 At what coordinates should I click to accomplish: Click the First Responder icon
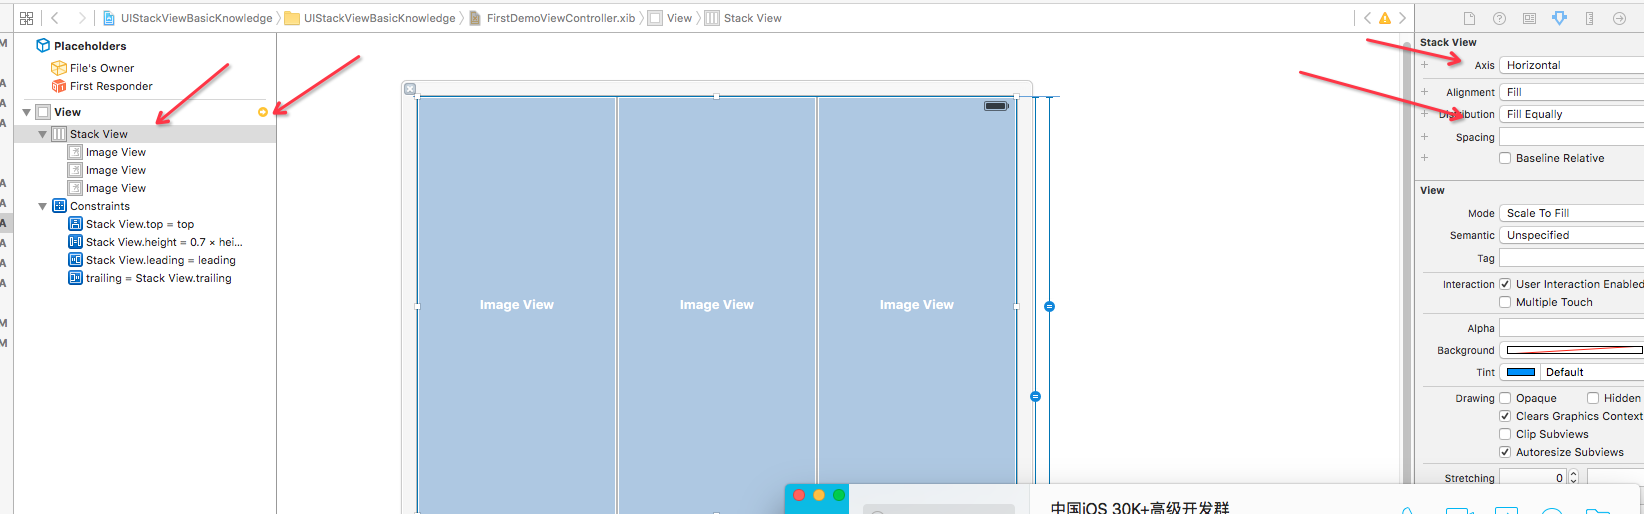pyautogui.click(x=59, y=86)
